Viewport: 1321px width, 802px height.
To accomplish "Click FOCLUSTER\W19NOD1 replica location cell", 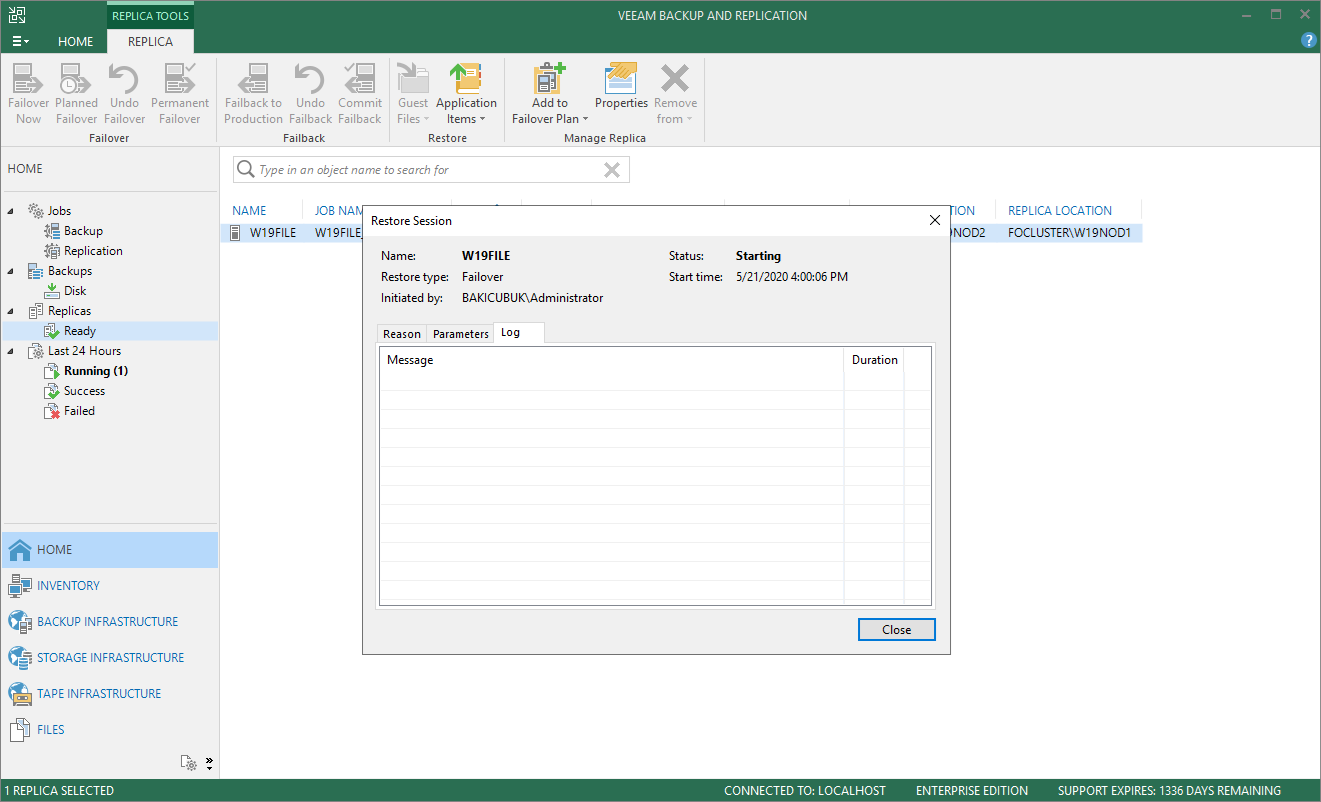I will 1069,233.
